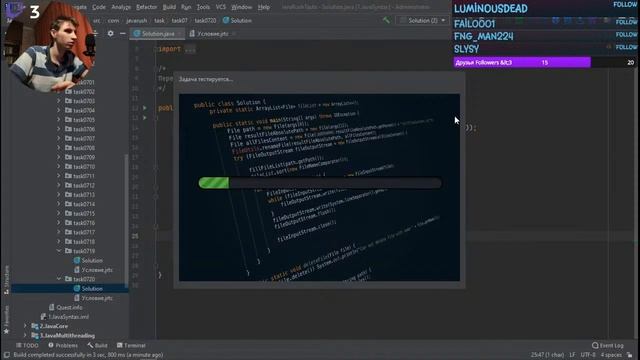Viewport: 640px width, 360px height.
Task: Click the 25:47 caret position indicator
Action: pyautogui.click(x=547, y=355)
